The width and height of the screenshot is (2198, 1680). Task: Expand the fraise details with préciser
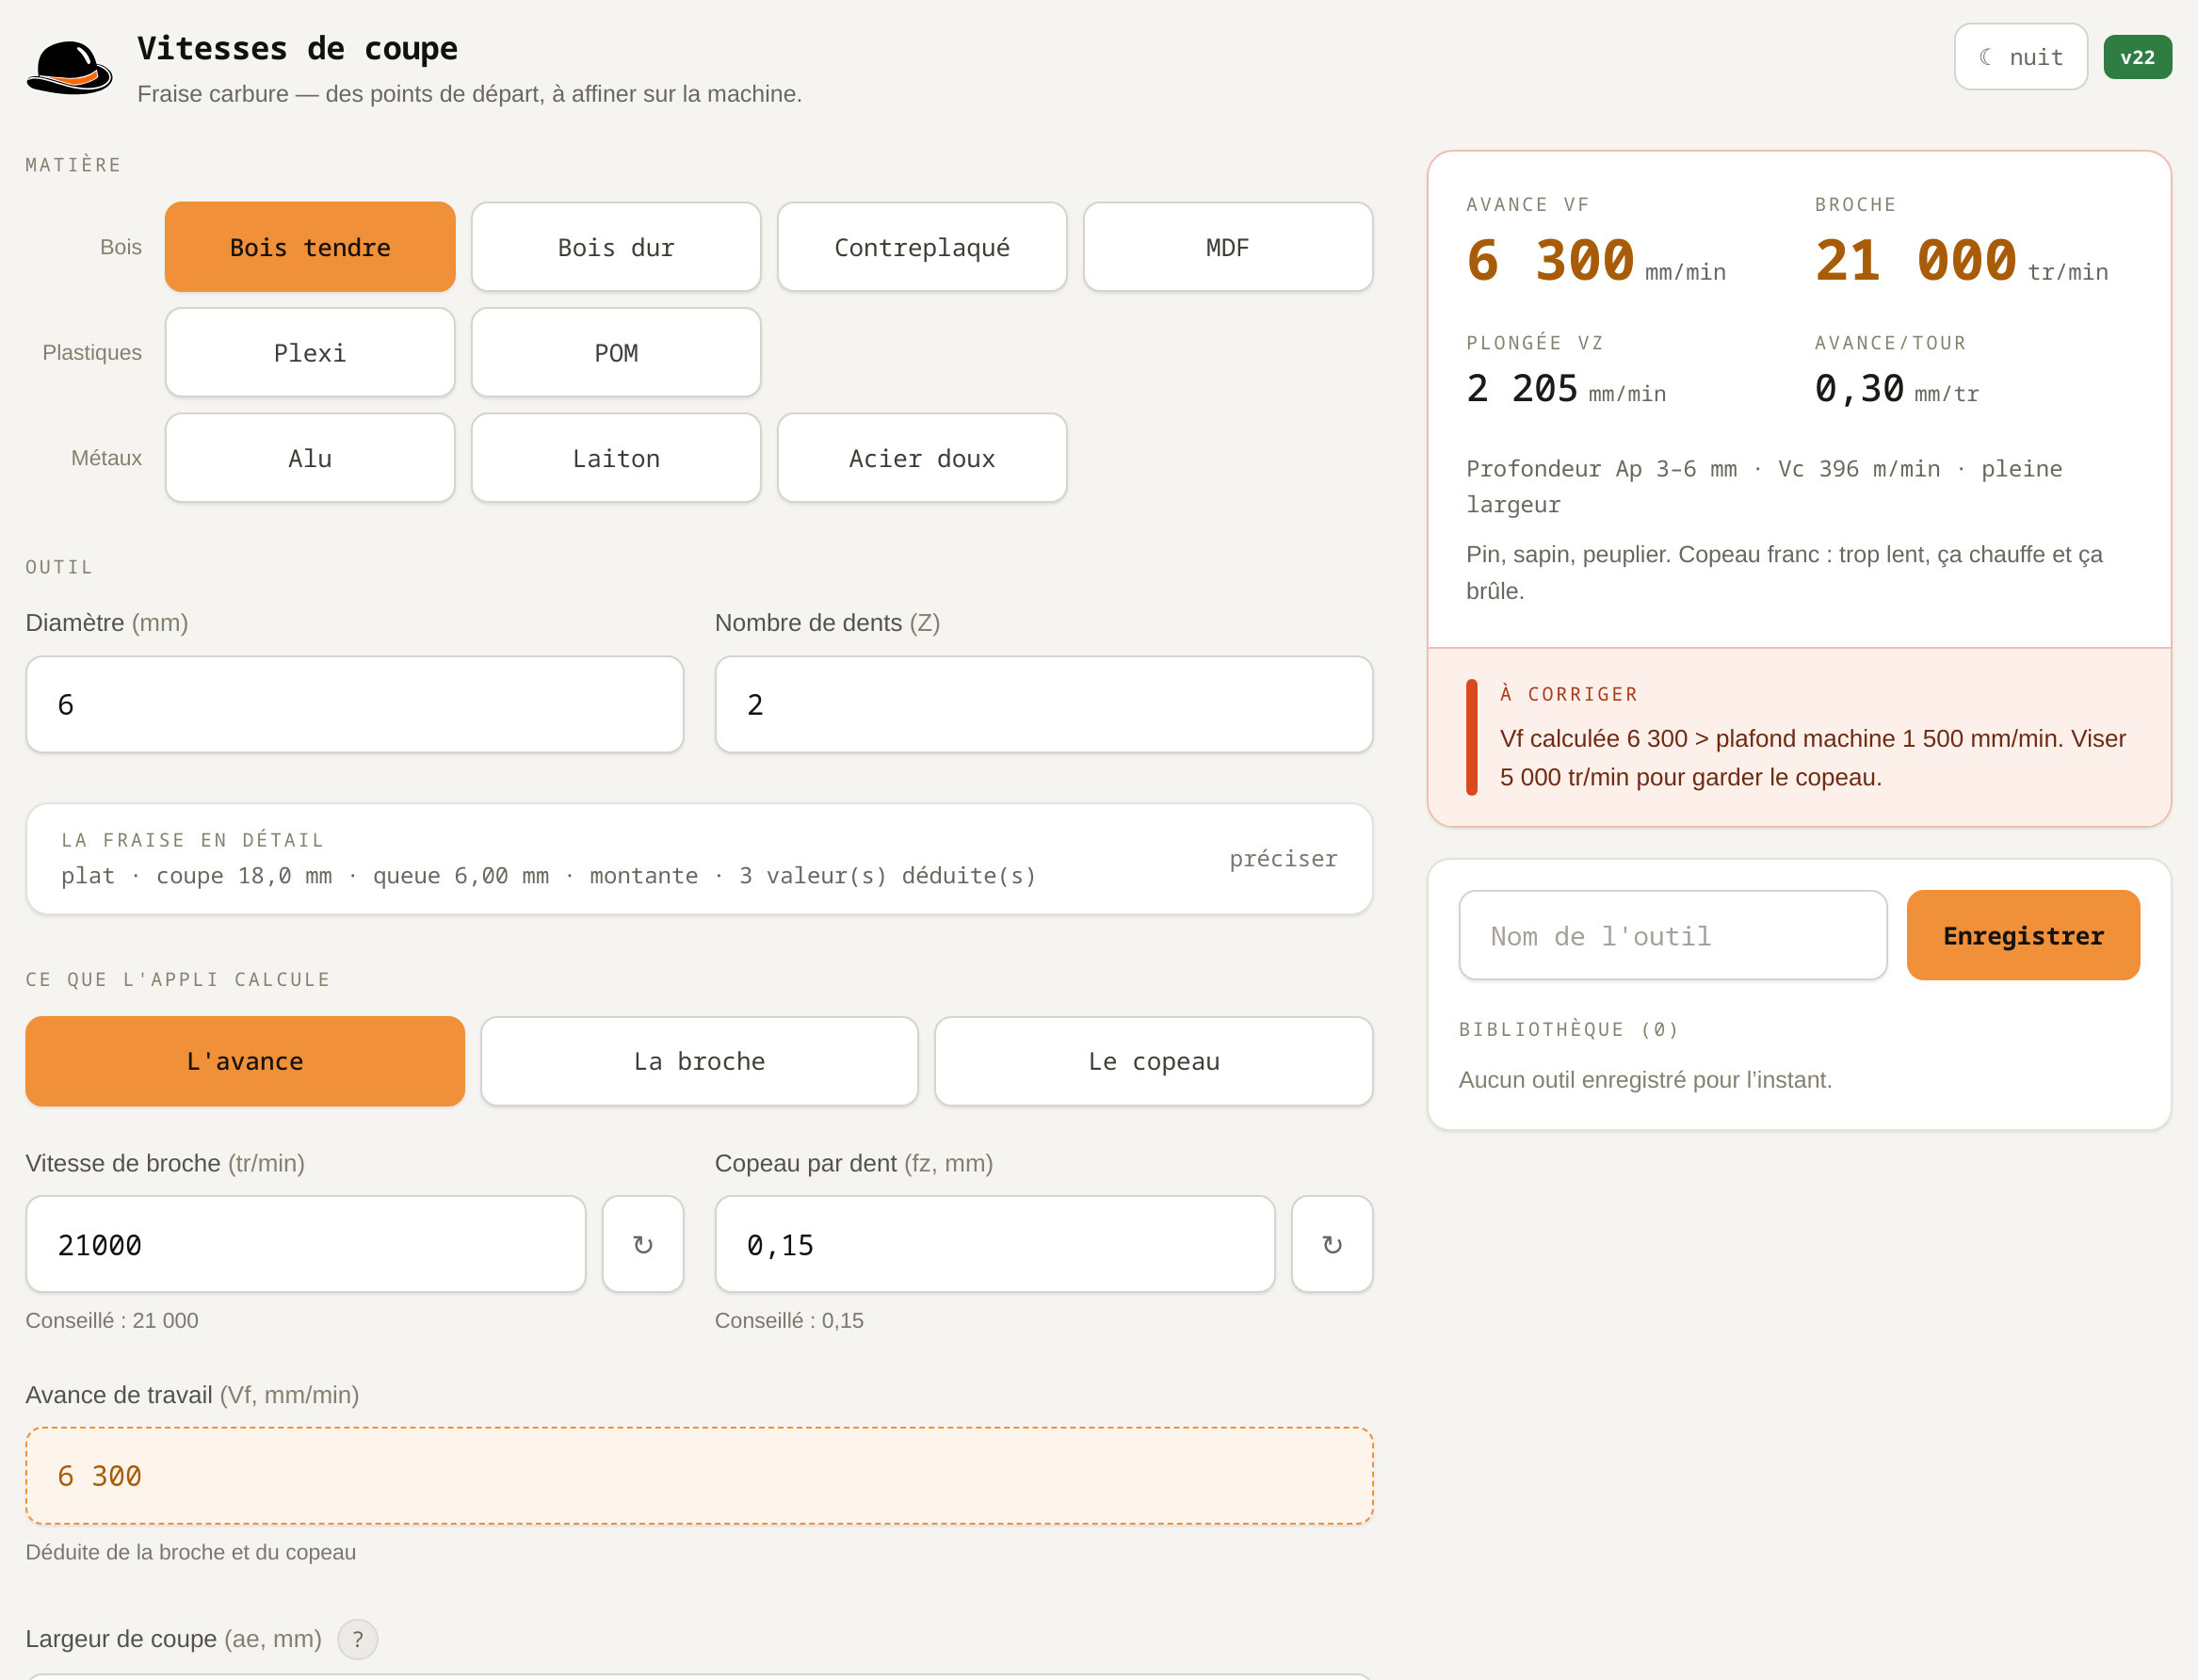coord(1283,859)
